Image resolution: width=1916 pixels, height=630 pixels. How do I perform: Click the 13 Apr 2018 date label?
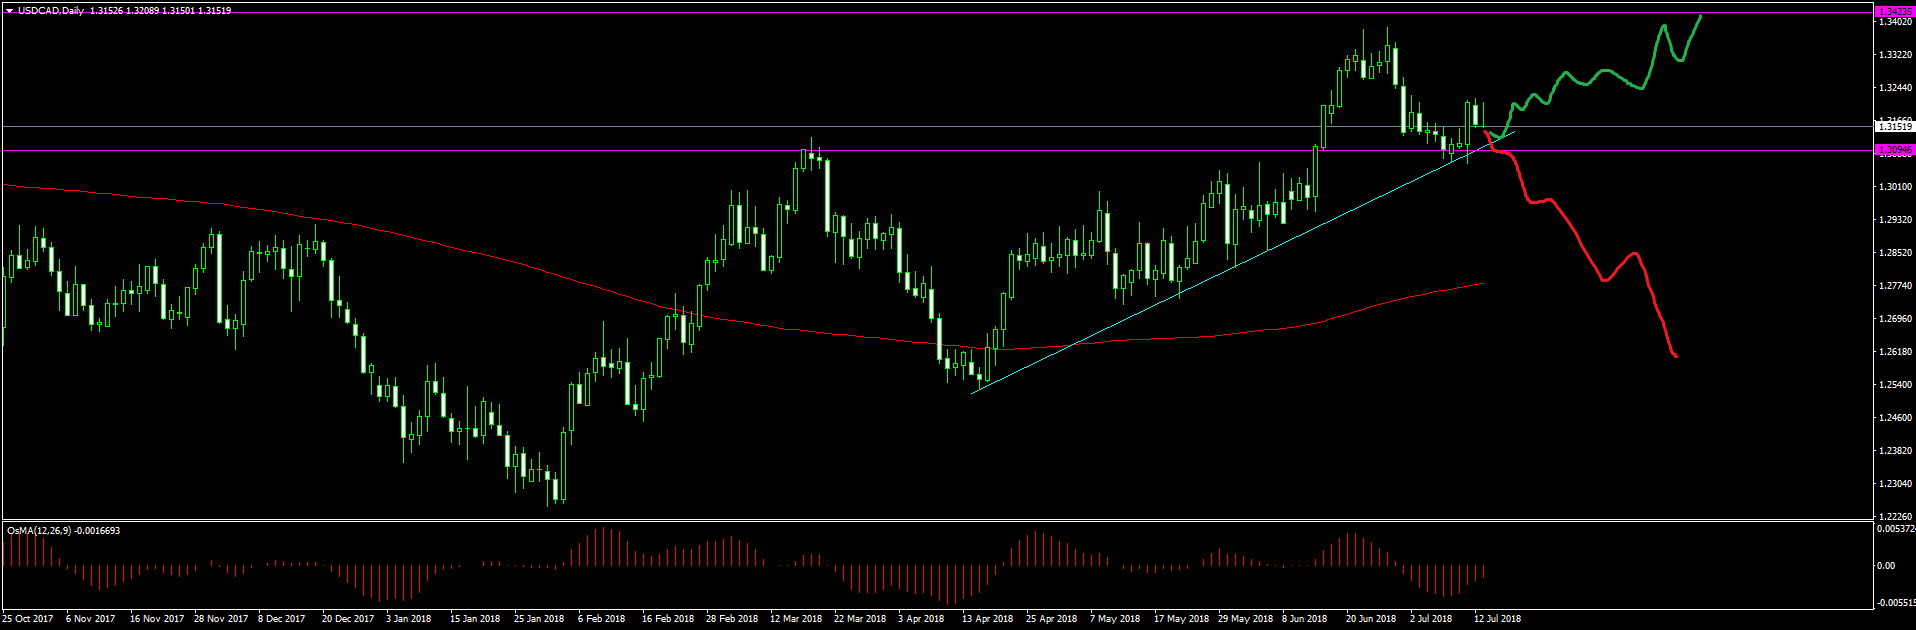(x=988, y=619)
